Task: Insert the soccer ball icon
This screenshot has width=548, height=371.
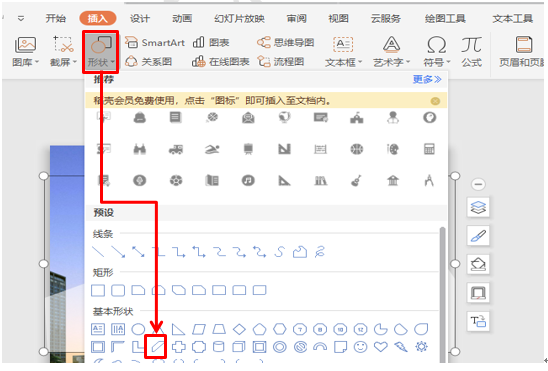Action: pos(176,181)
